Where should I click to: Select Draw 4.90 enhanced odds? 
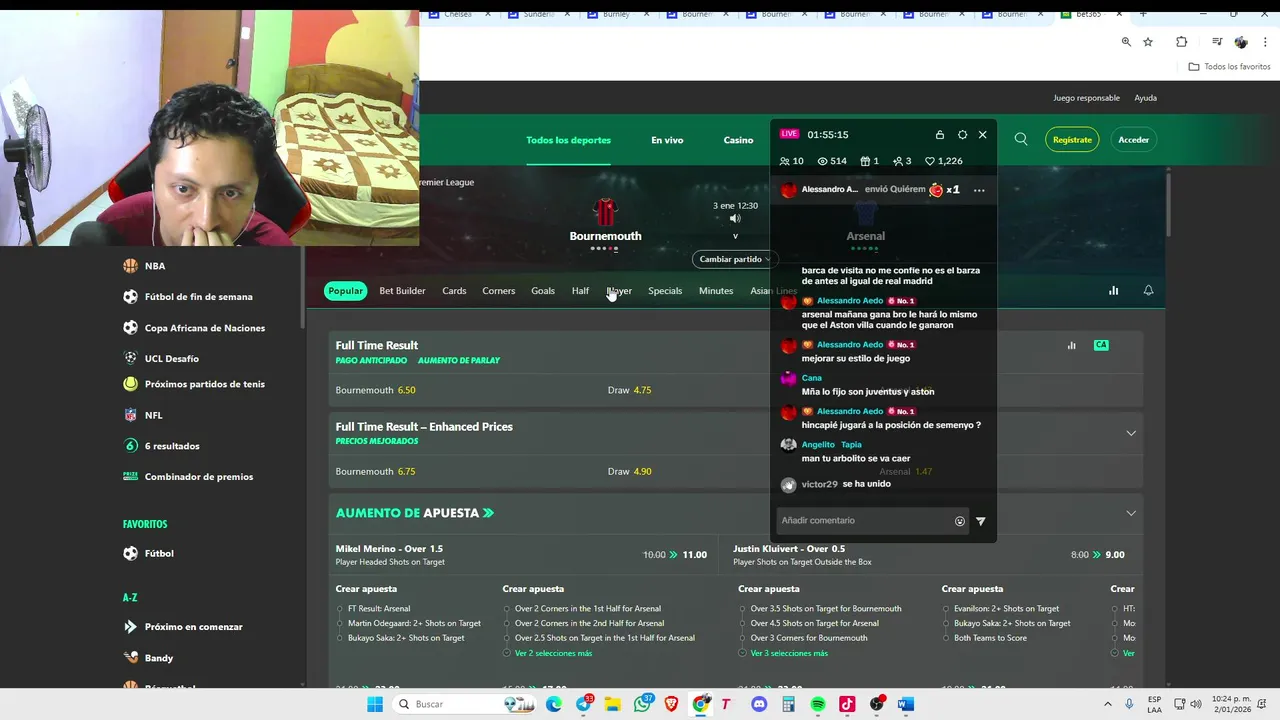629,471
